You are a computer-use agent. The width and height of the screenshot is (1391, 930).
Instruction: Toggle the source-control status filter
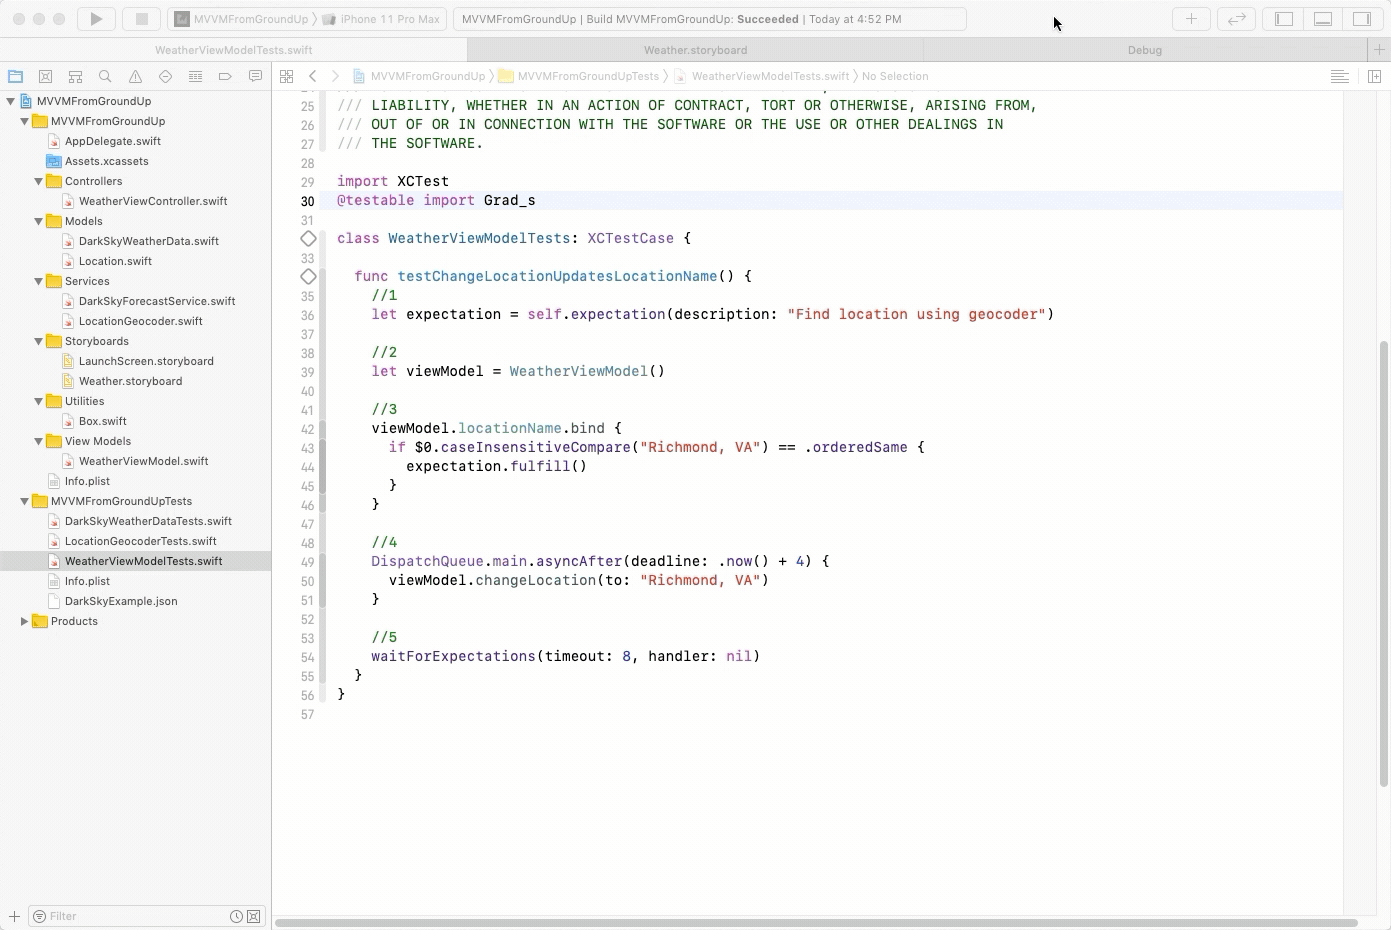(254, 916)
